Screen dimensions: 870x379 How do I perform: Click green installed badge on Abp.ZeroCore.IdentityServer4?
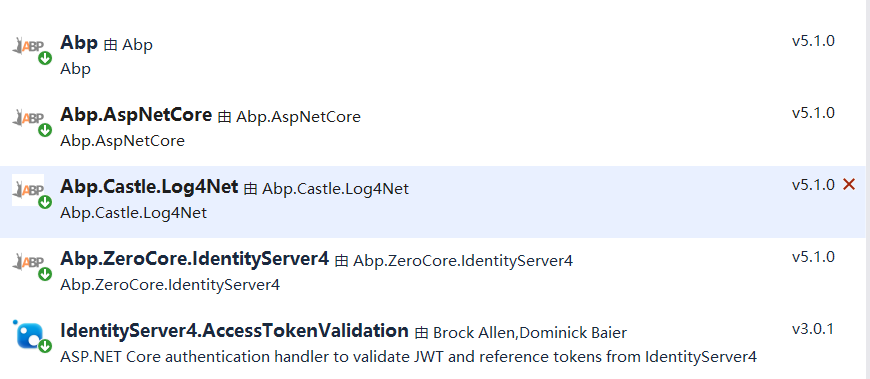(x=45, y=274)
